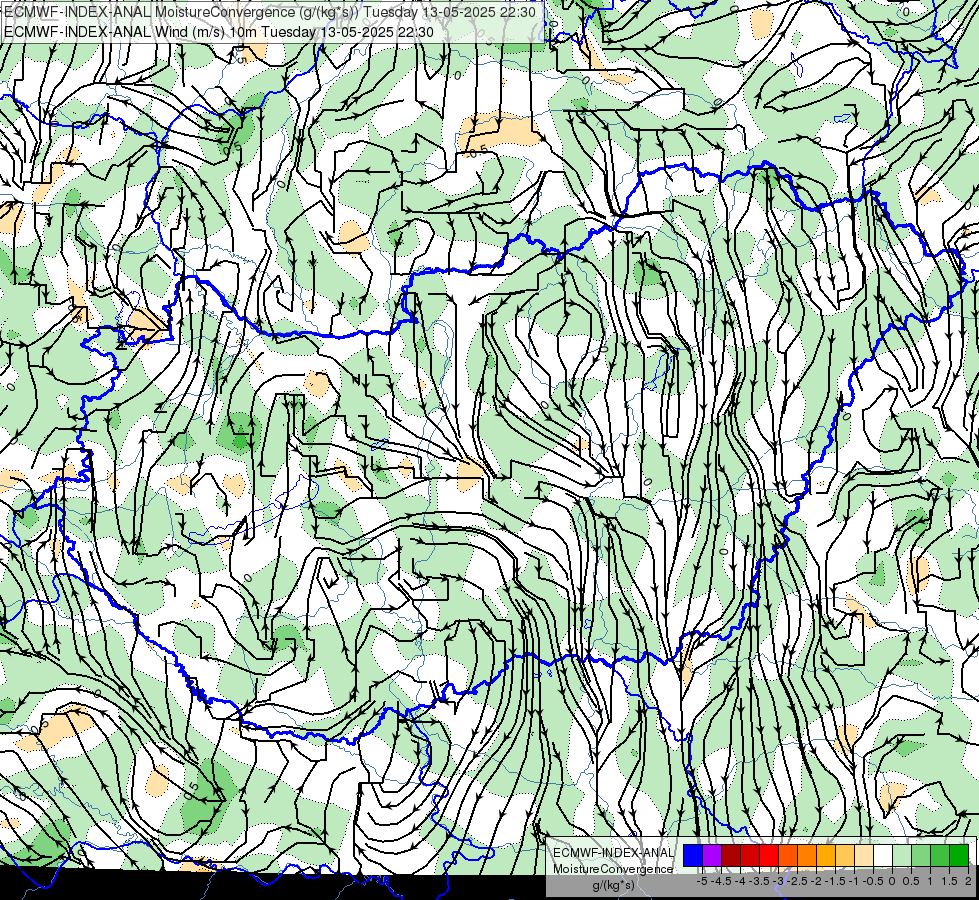This screenshot has width=979, height=900.
Task: Select the purple swatch between -5 and -4.5
Action: click(712, 856)
